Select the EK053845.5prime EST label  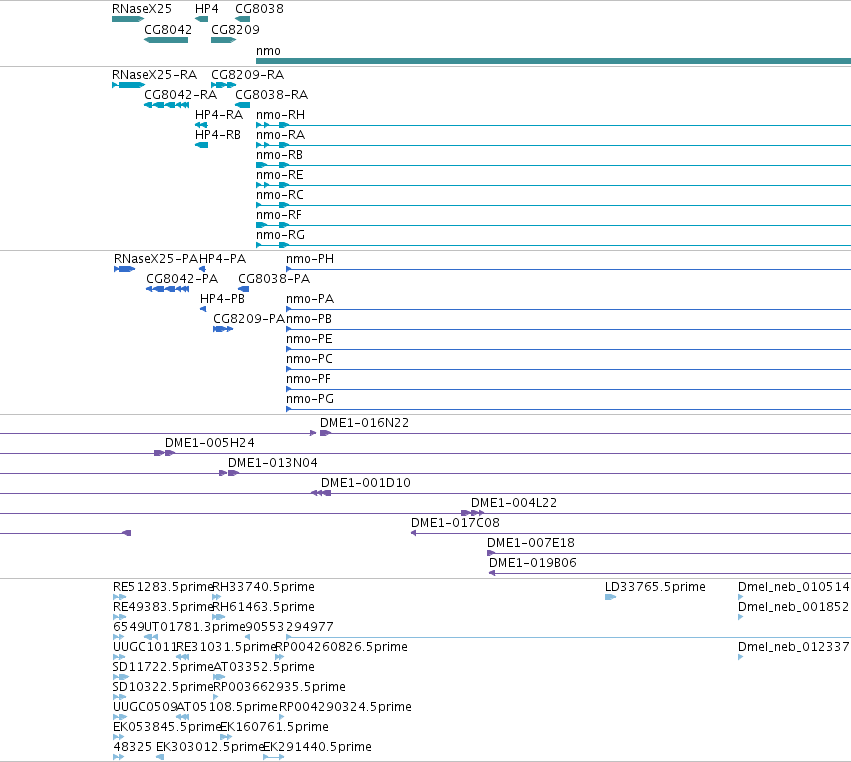point(167,727)
